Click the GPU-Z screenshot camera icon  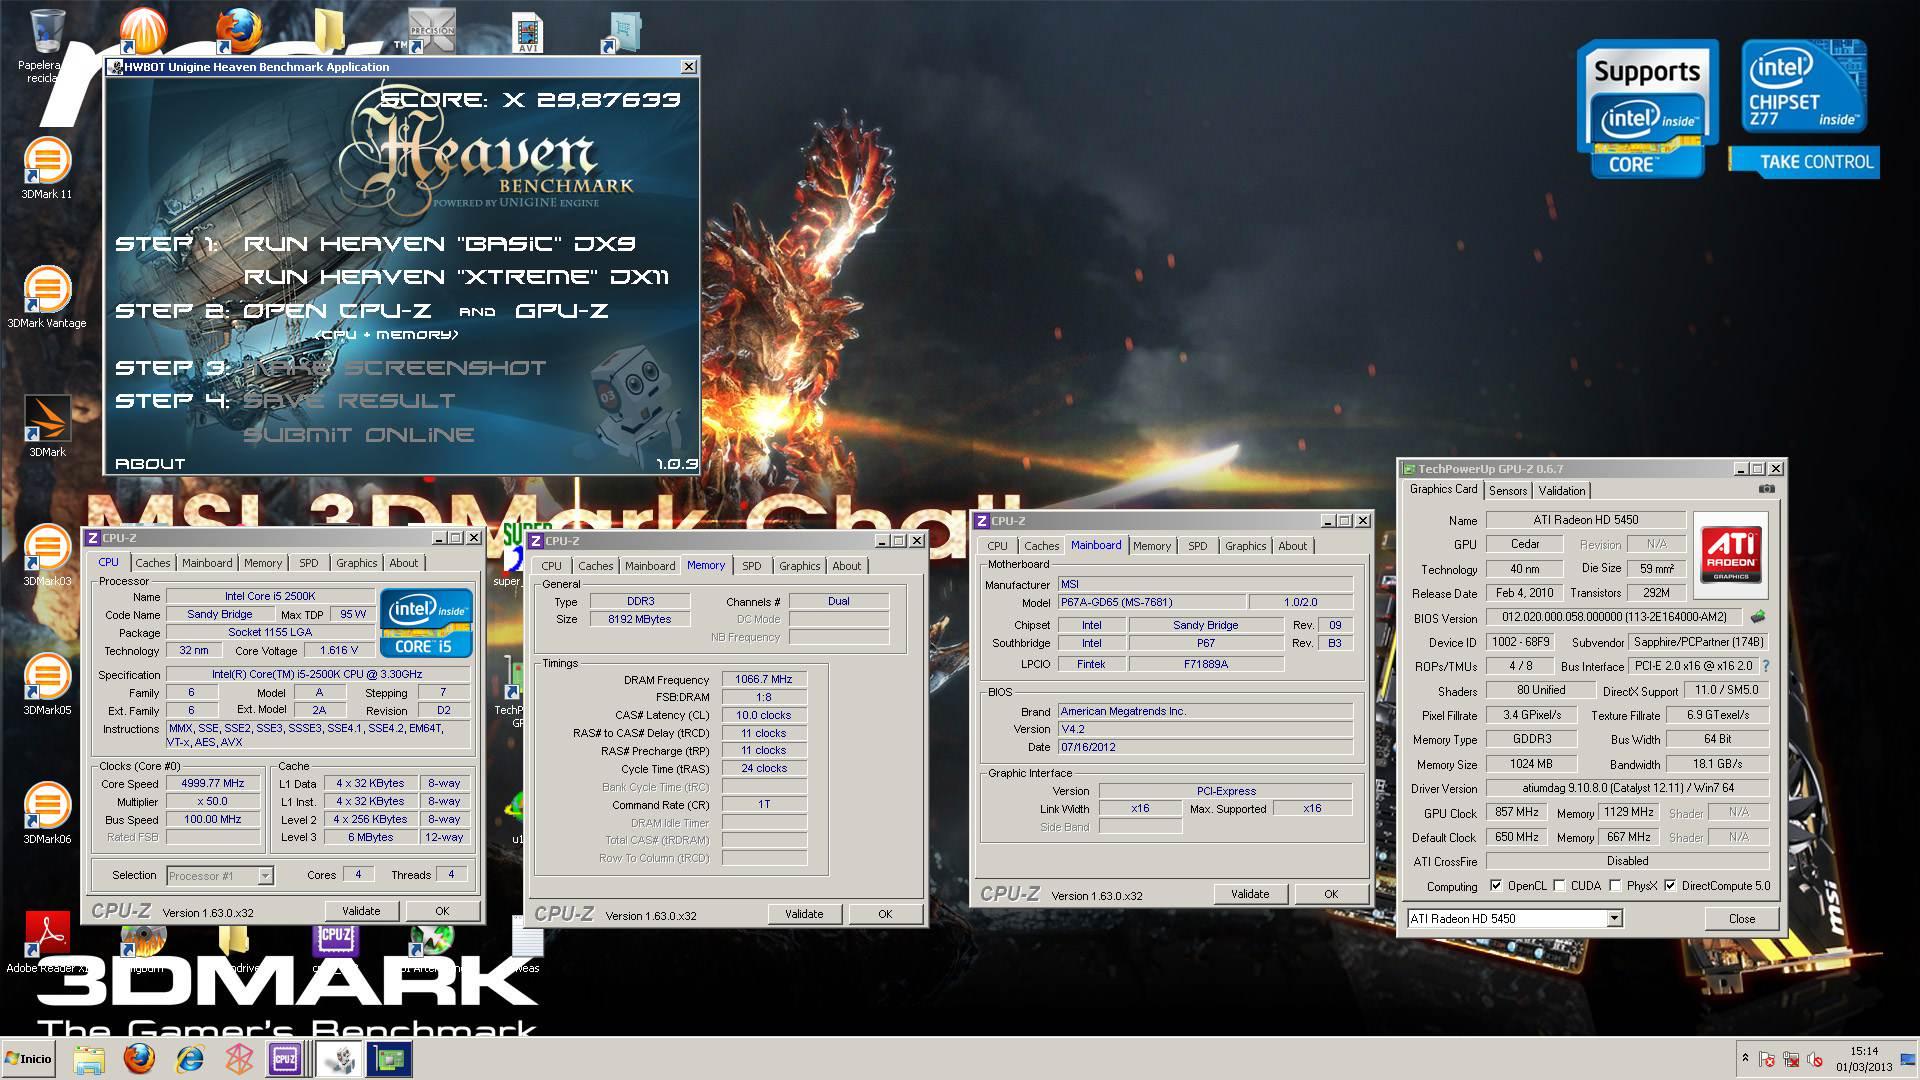(1766, 489)
